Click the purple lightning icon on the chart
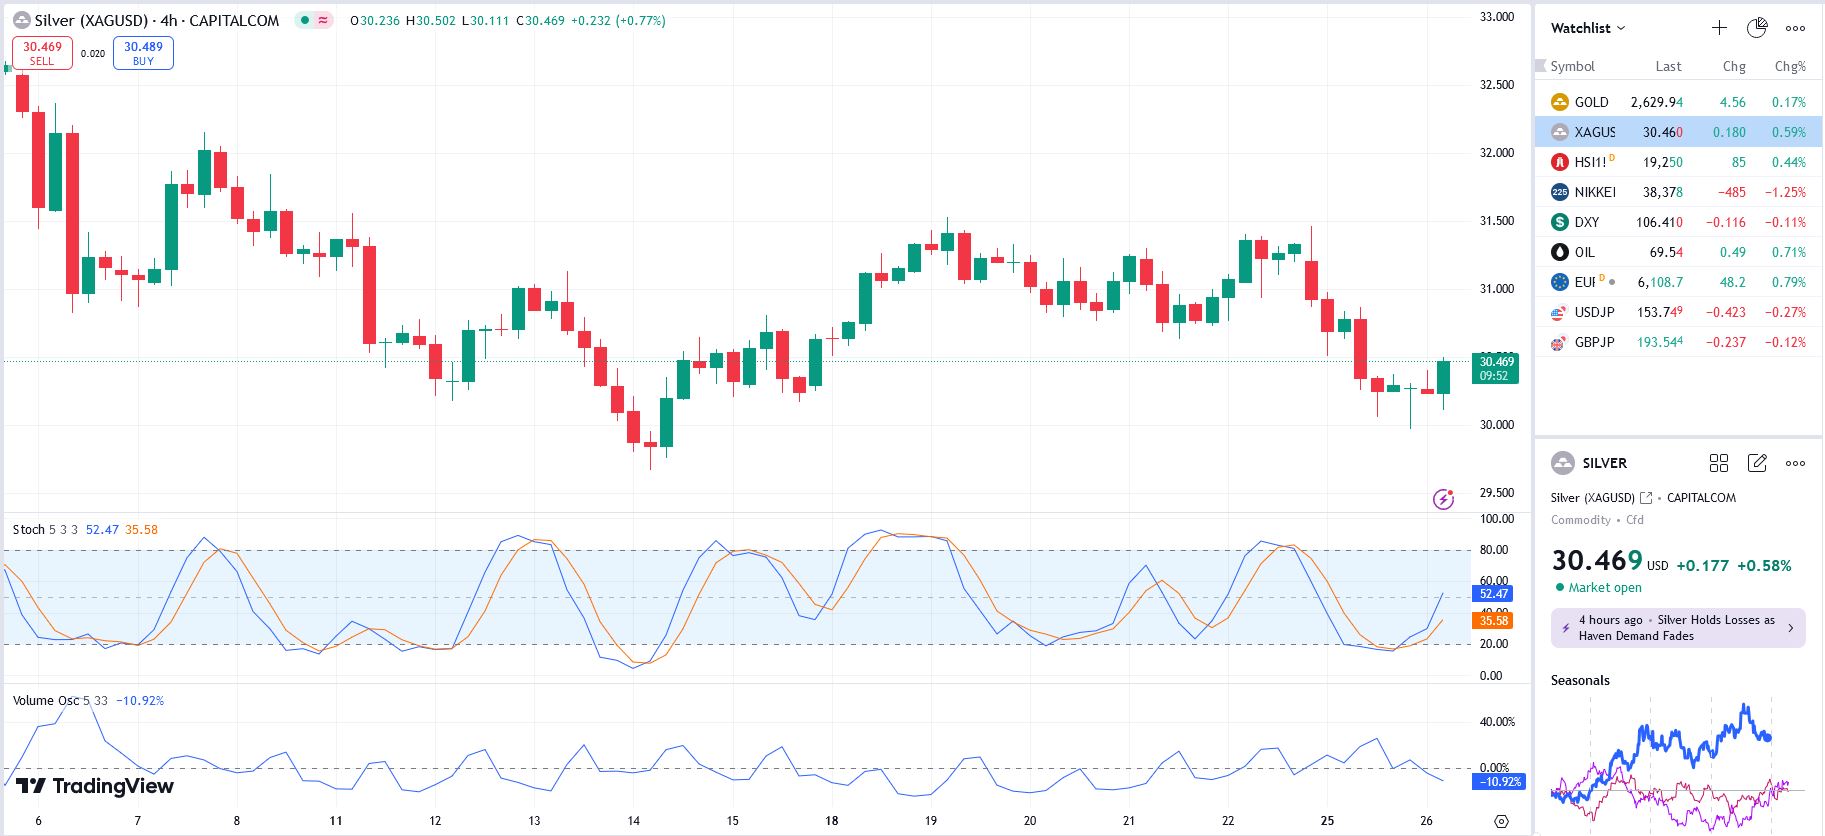This screenshot has width=1825, height=836. click(1443, 499)
